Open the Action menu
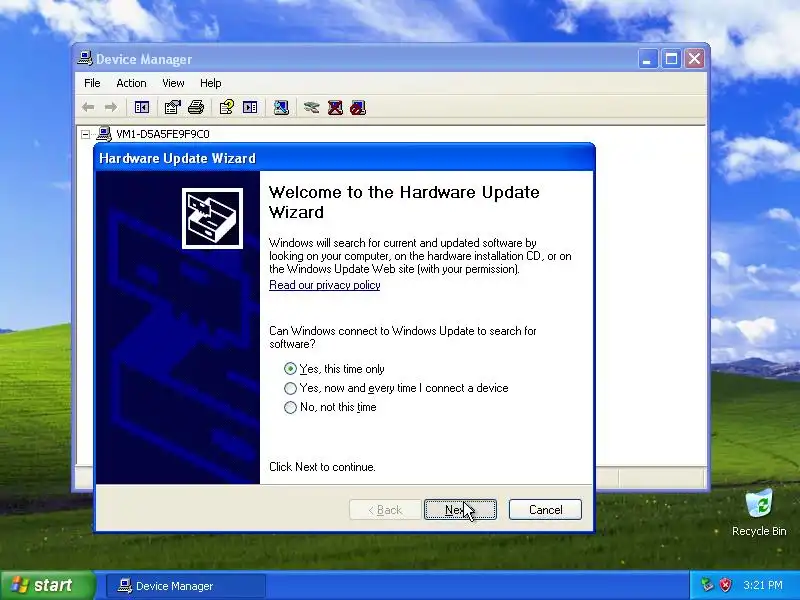 pyautogui.click(x=131, y=83)
